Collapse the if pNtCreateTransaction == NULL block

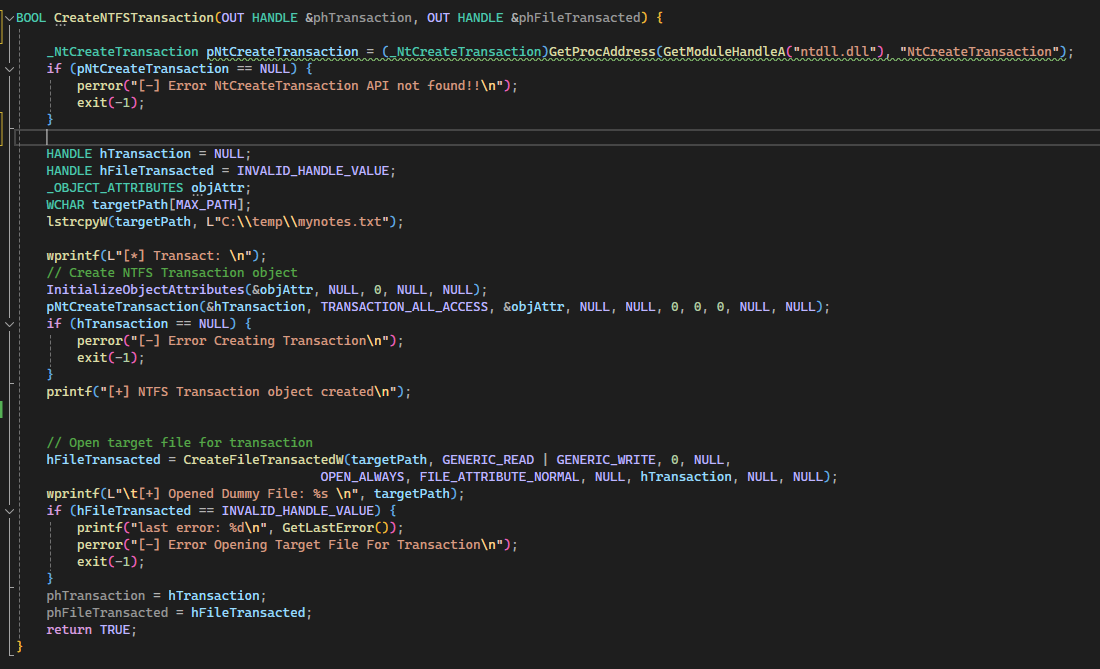(x=9, y=69)
